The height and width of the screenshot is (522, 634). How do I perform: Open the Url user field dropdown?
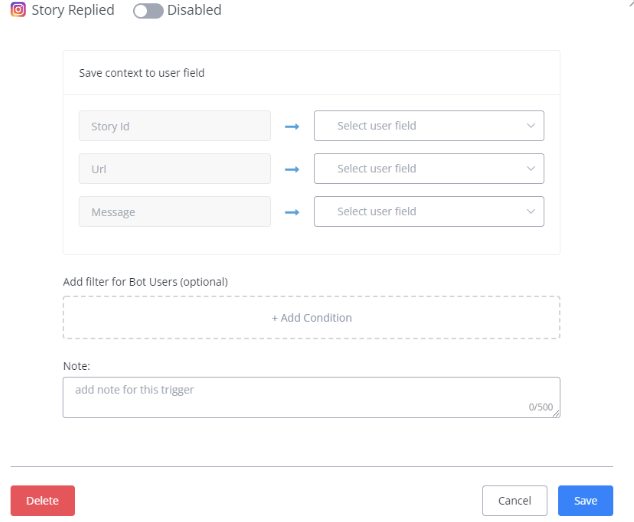point(429,169)
